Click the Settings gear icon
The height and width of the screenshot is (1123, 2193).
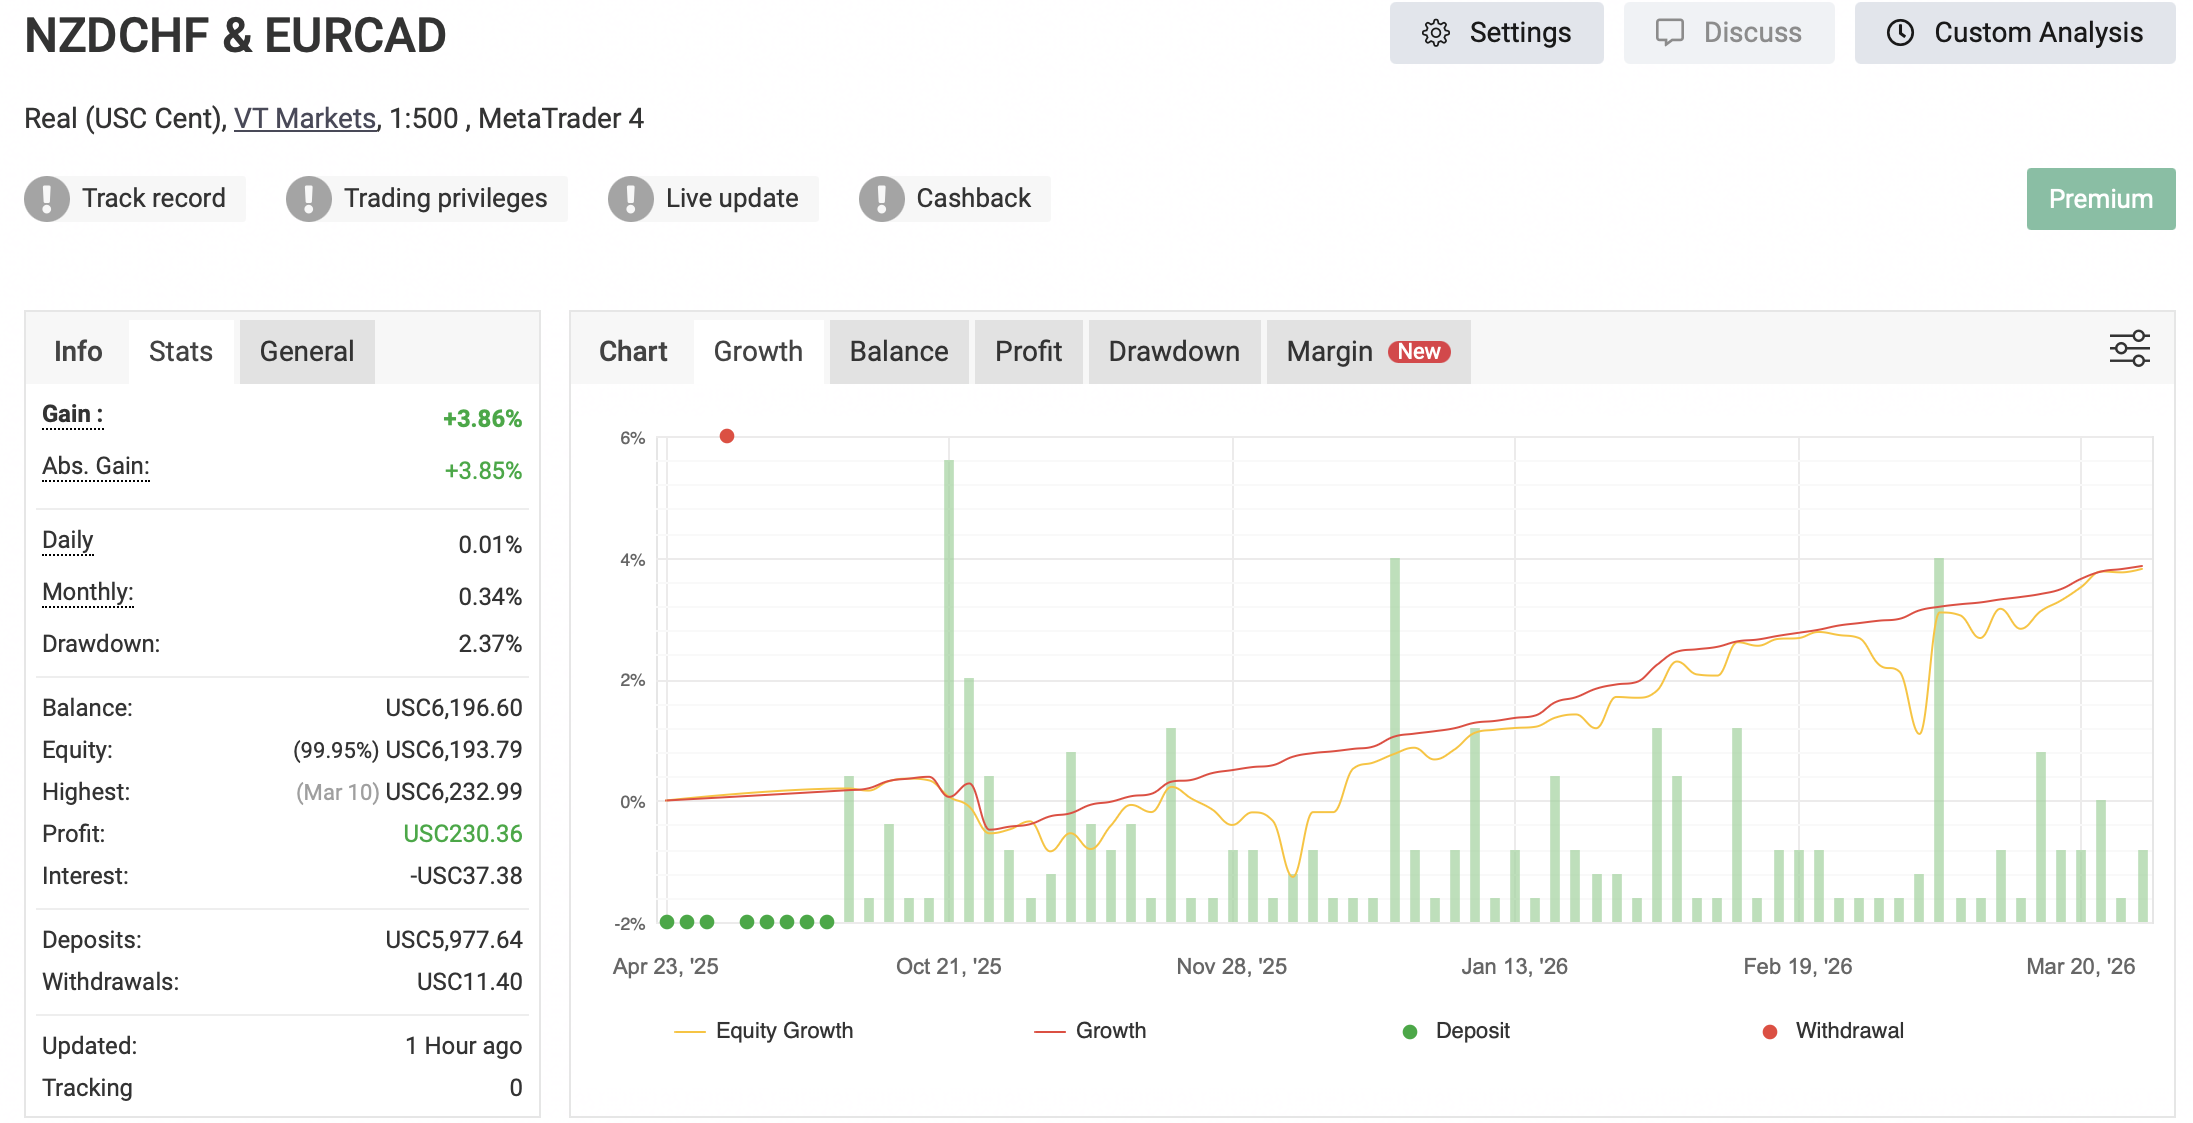(1437, 31)
